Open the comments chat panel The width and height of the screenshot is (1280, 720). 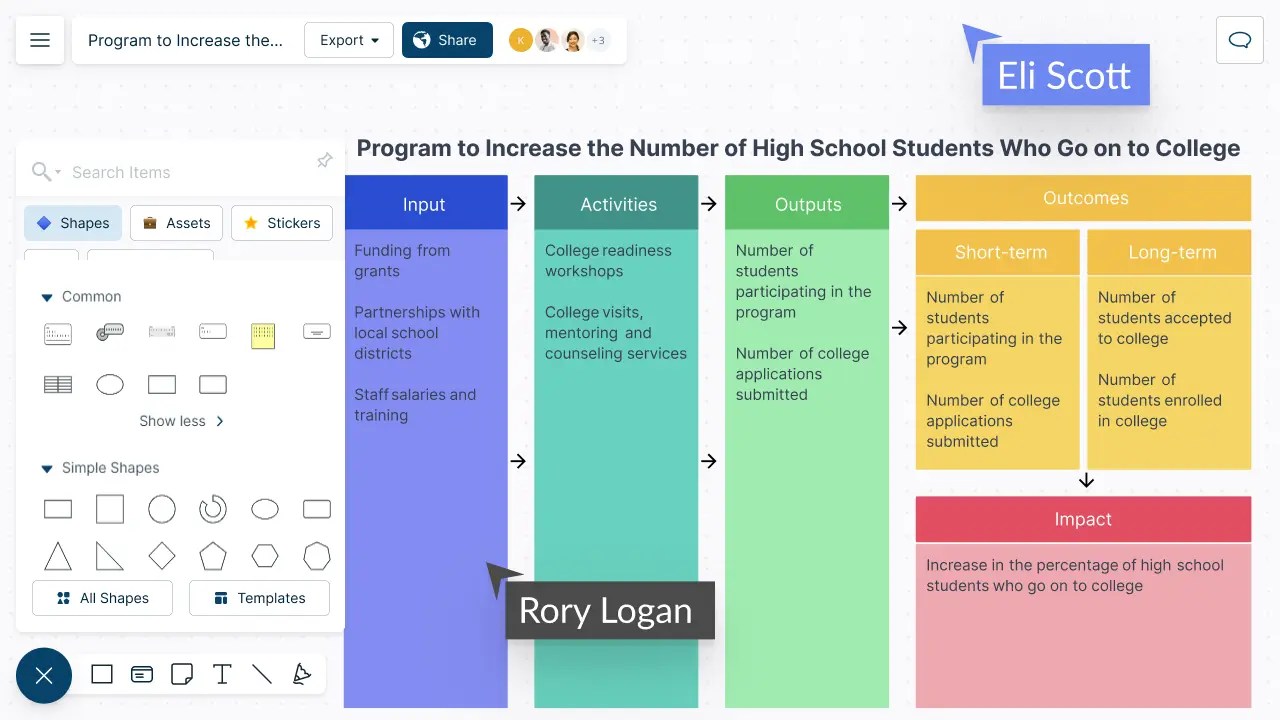[x=1240, y=40]
